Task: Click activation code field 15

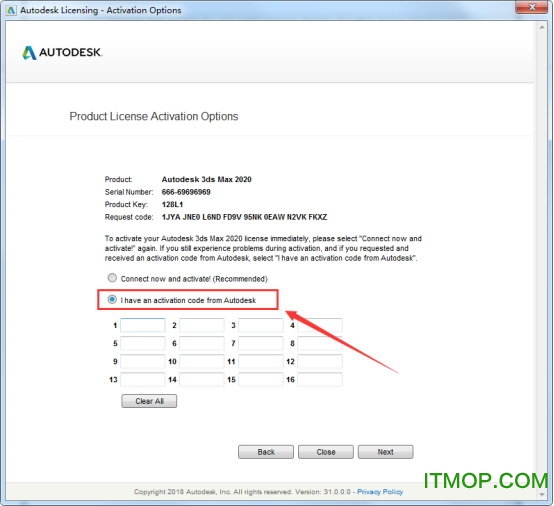Action: (261, 380)
